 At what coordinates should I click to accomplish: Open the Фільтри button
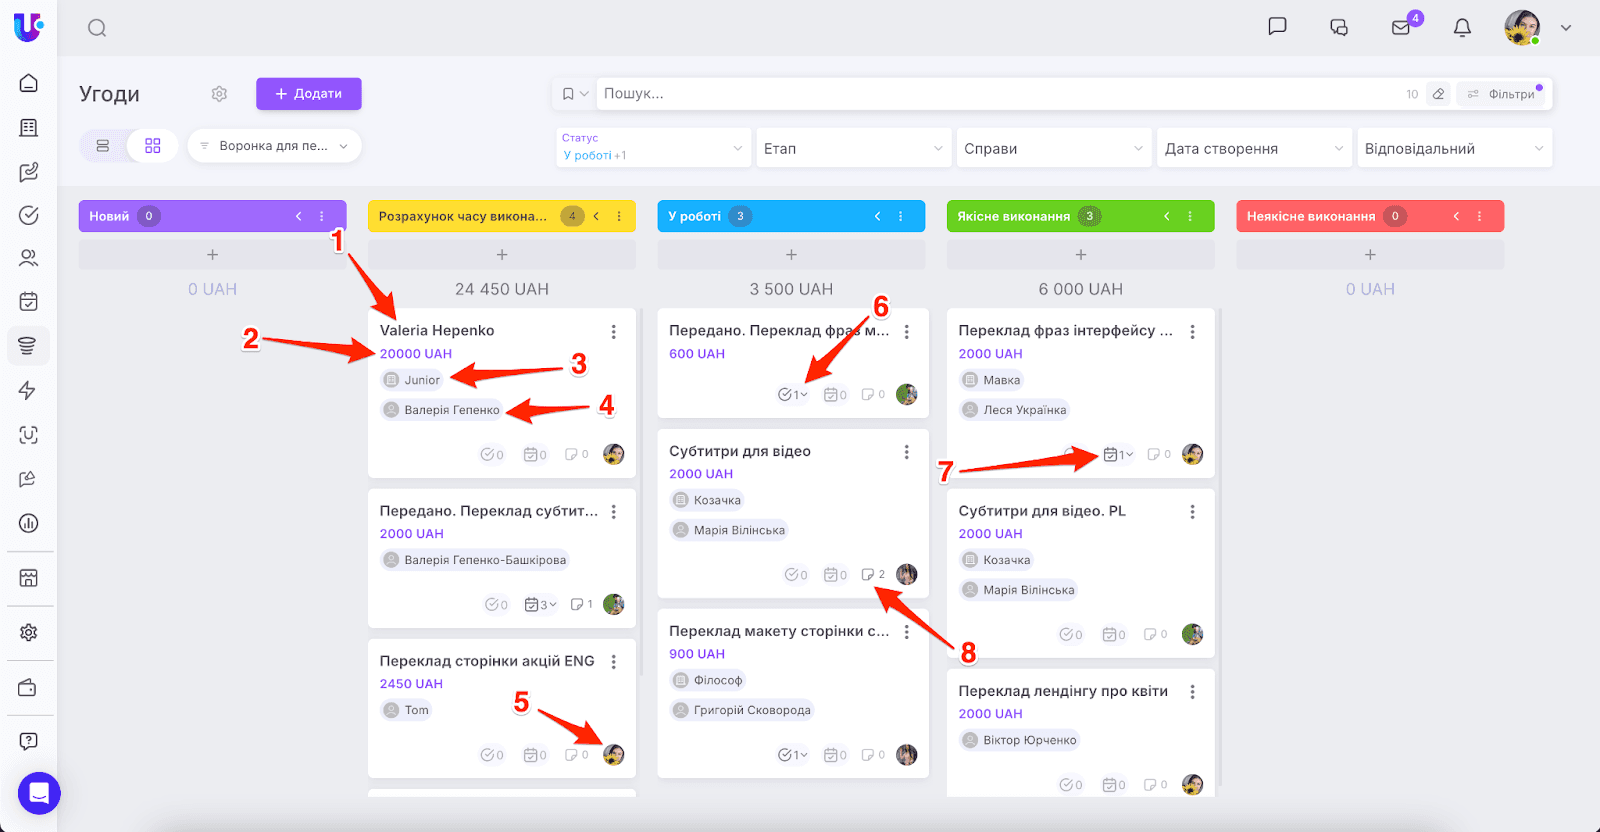point(1504,94)
